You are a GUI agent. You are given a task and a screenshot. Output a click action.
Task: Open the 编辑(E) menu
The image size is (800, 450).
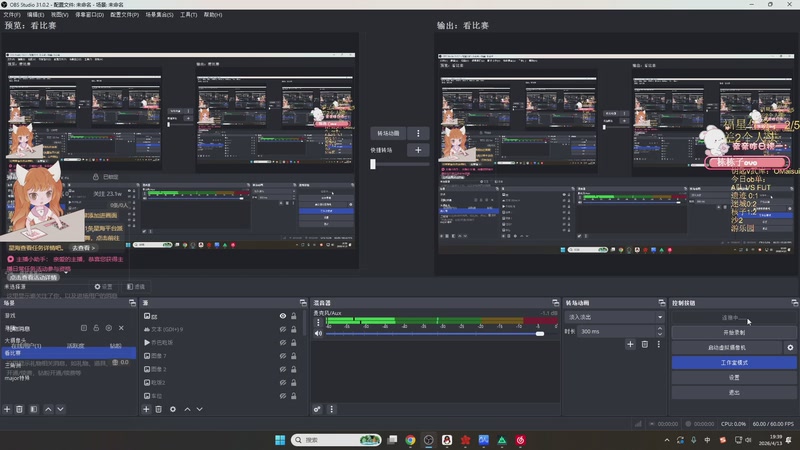click(x=35, y=15)
